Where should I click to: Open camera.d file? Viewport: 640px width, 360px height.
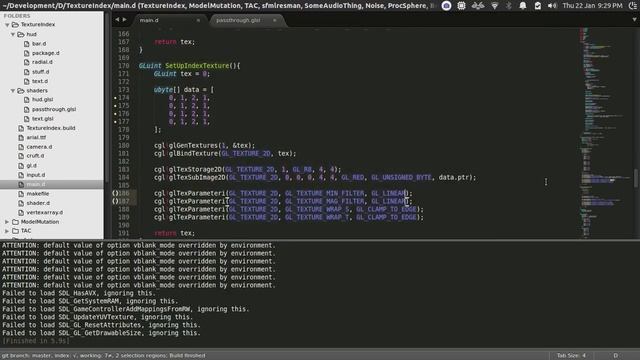(39, 147)
